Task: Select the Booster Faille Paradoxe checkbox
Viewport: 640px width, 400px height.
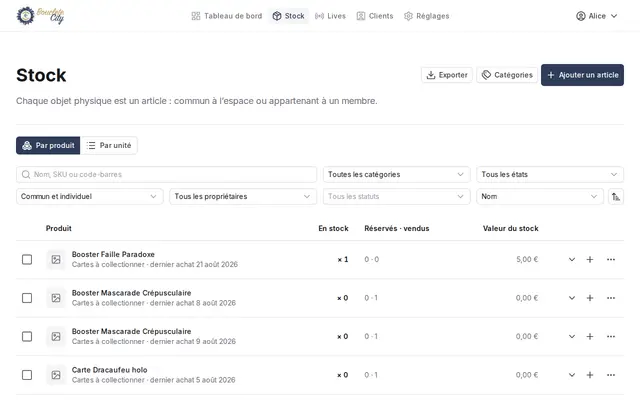Action: (x=27, y=260)
